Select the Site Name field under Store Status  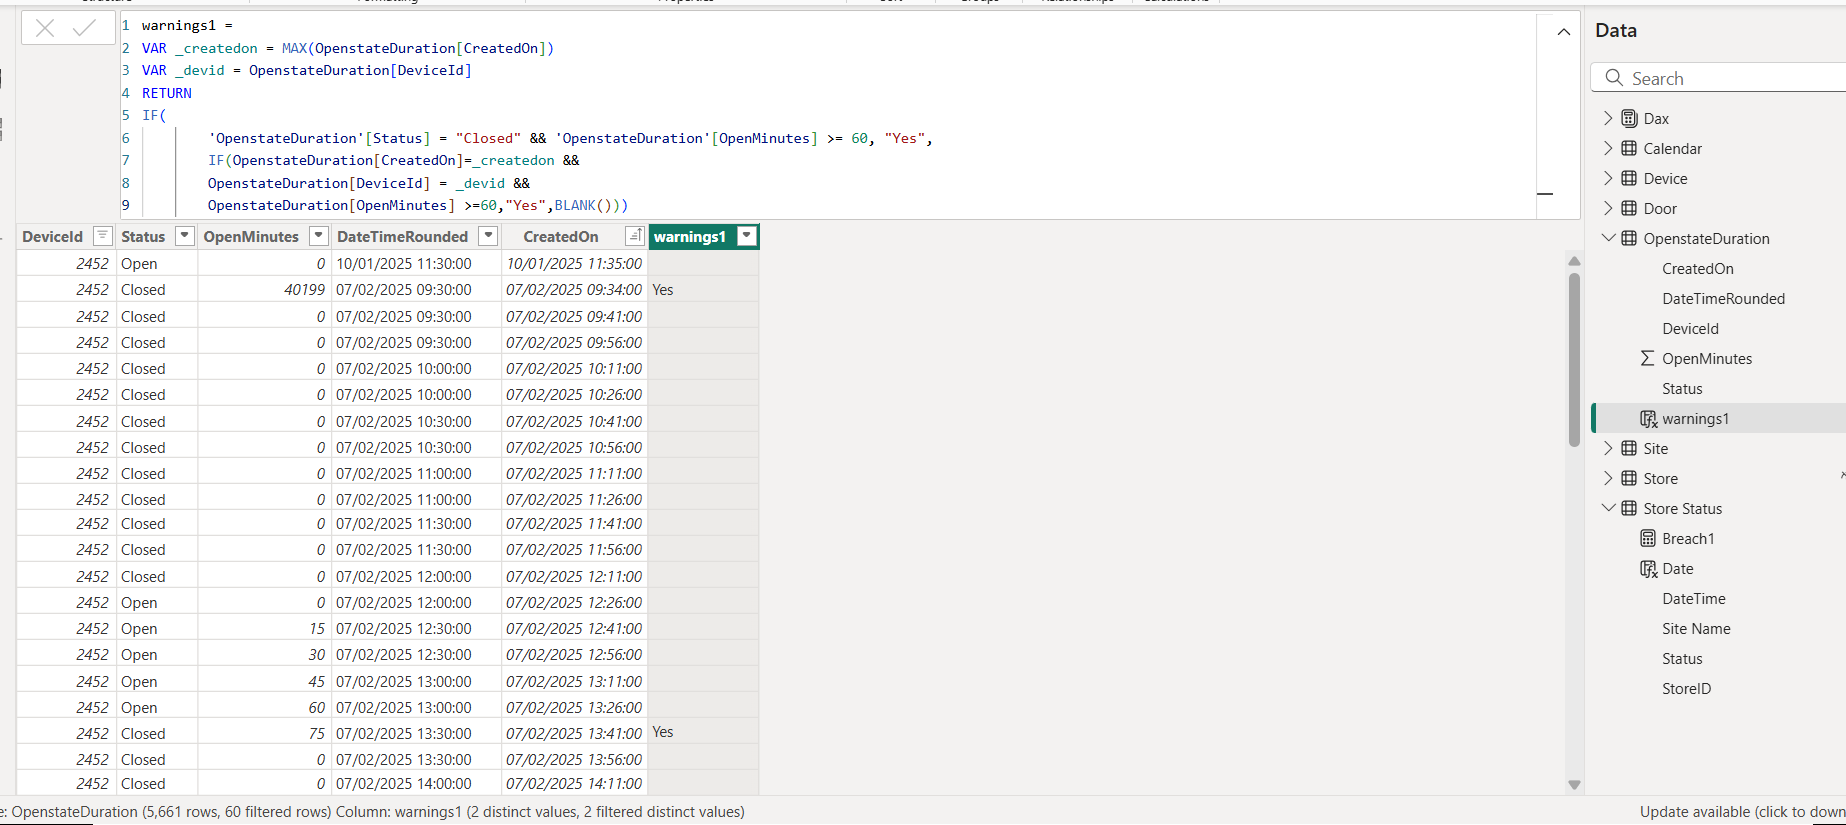(x=1696, y=628)
